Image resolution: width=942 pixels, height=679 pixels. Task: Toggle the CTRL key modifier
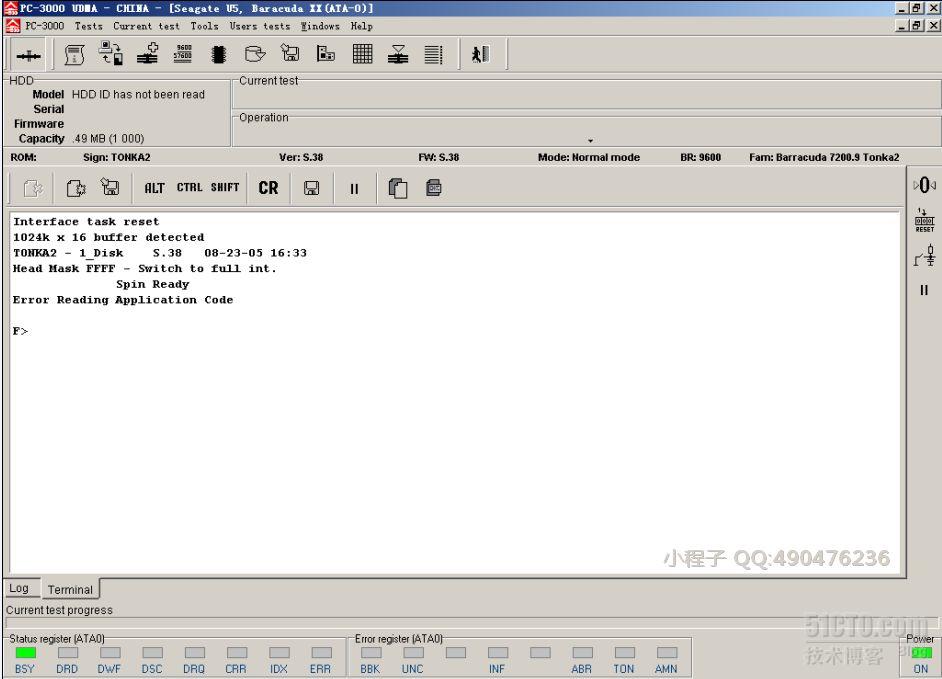(189, 187)
